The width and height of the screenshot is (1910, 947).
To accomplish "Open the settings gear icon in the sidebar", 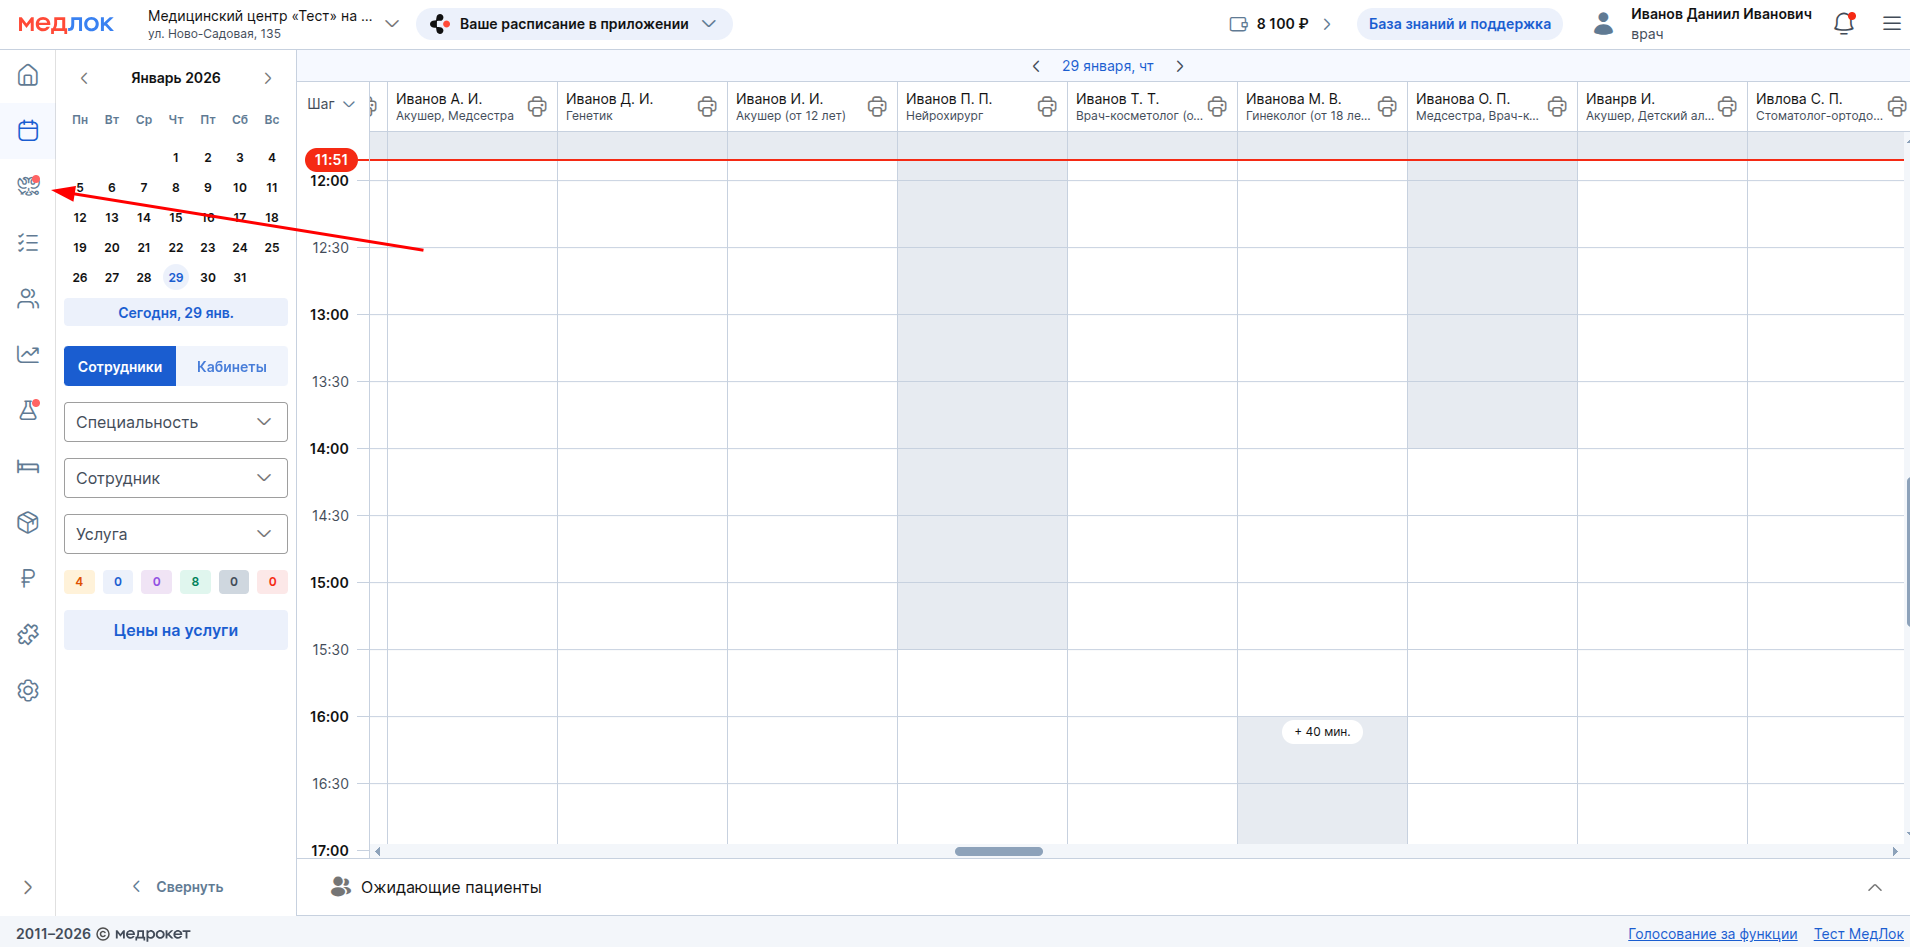I will click(x=28, y=691).
